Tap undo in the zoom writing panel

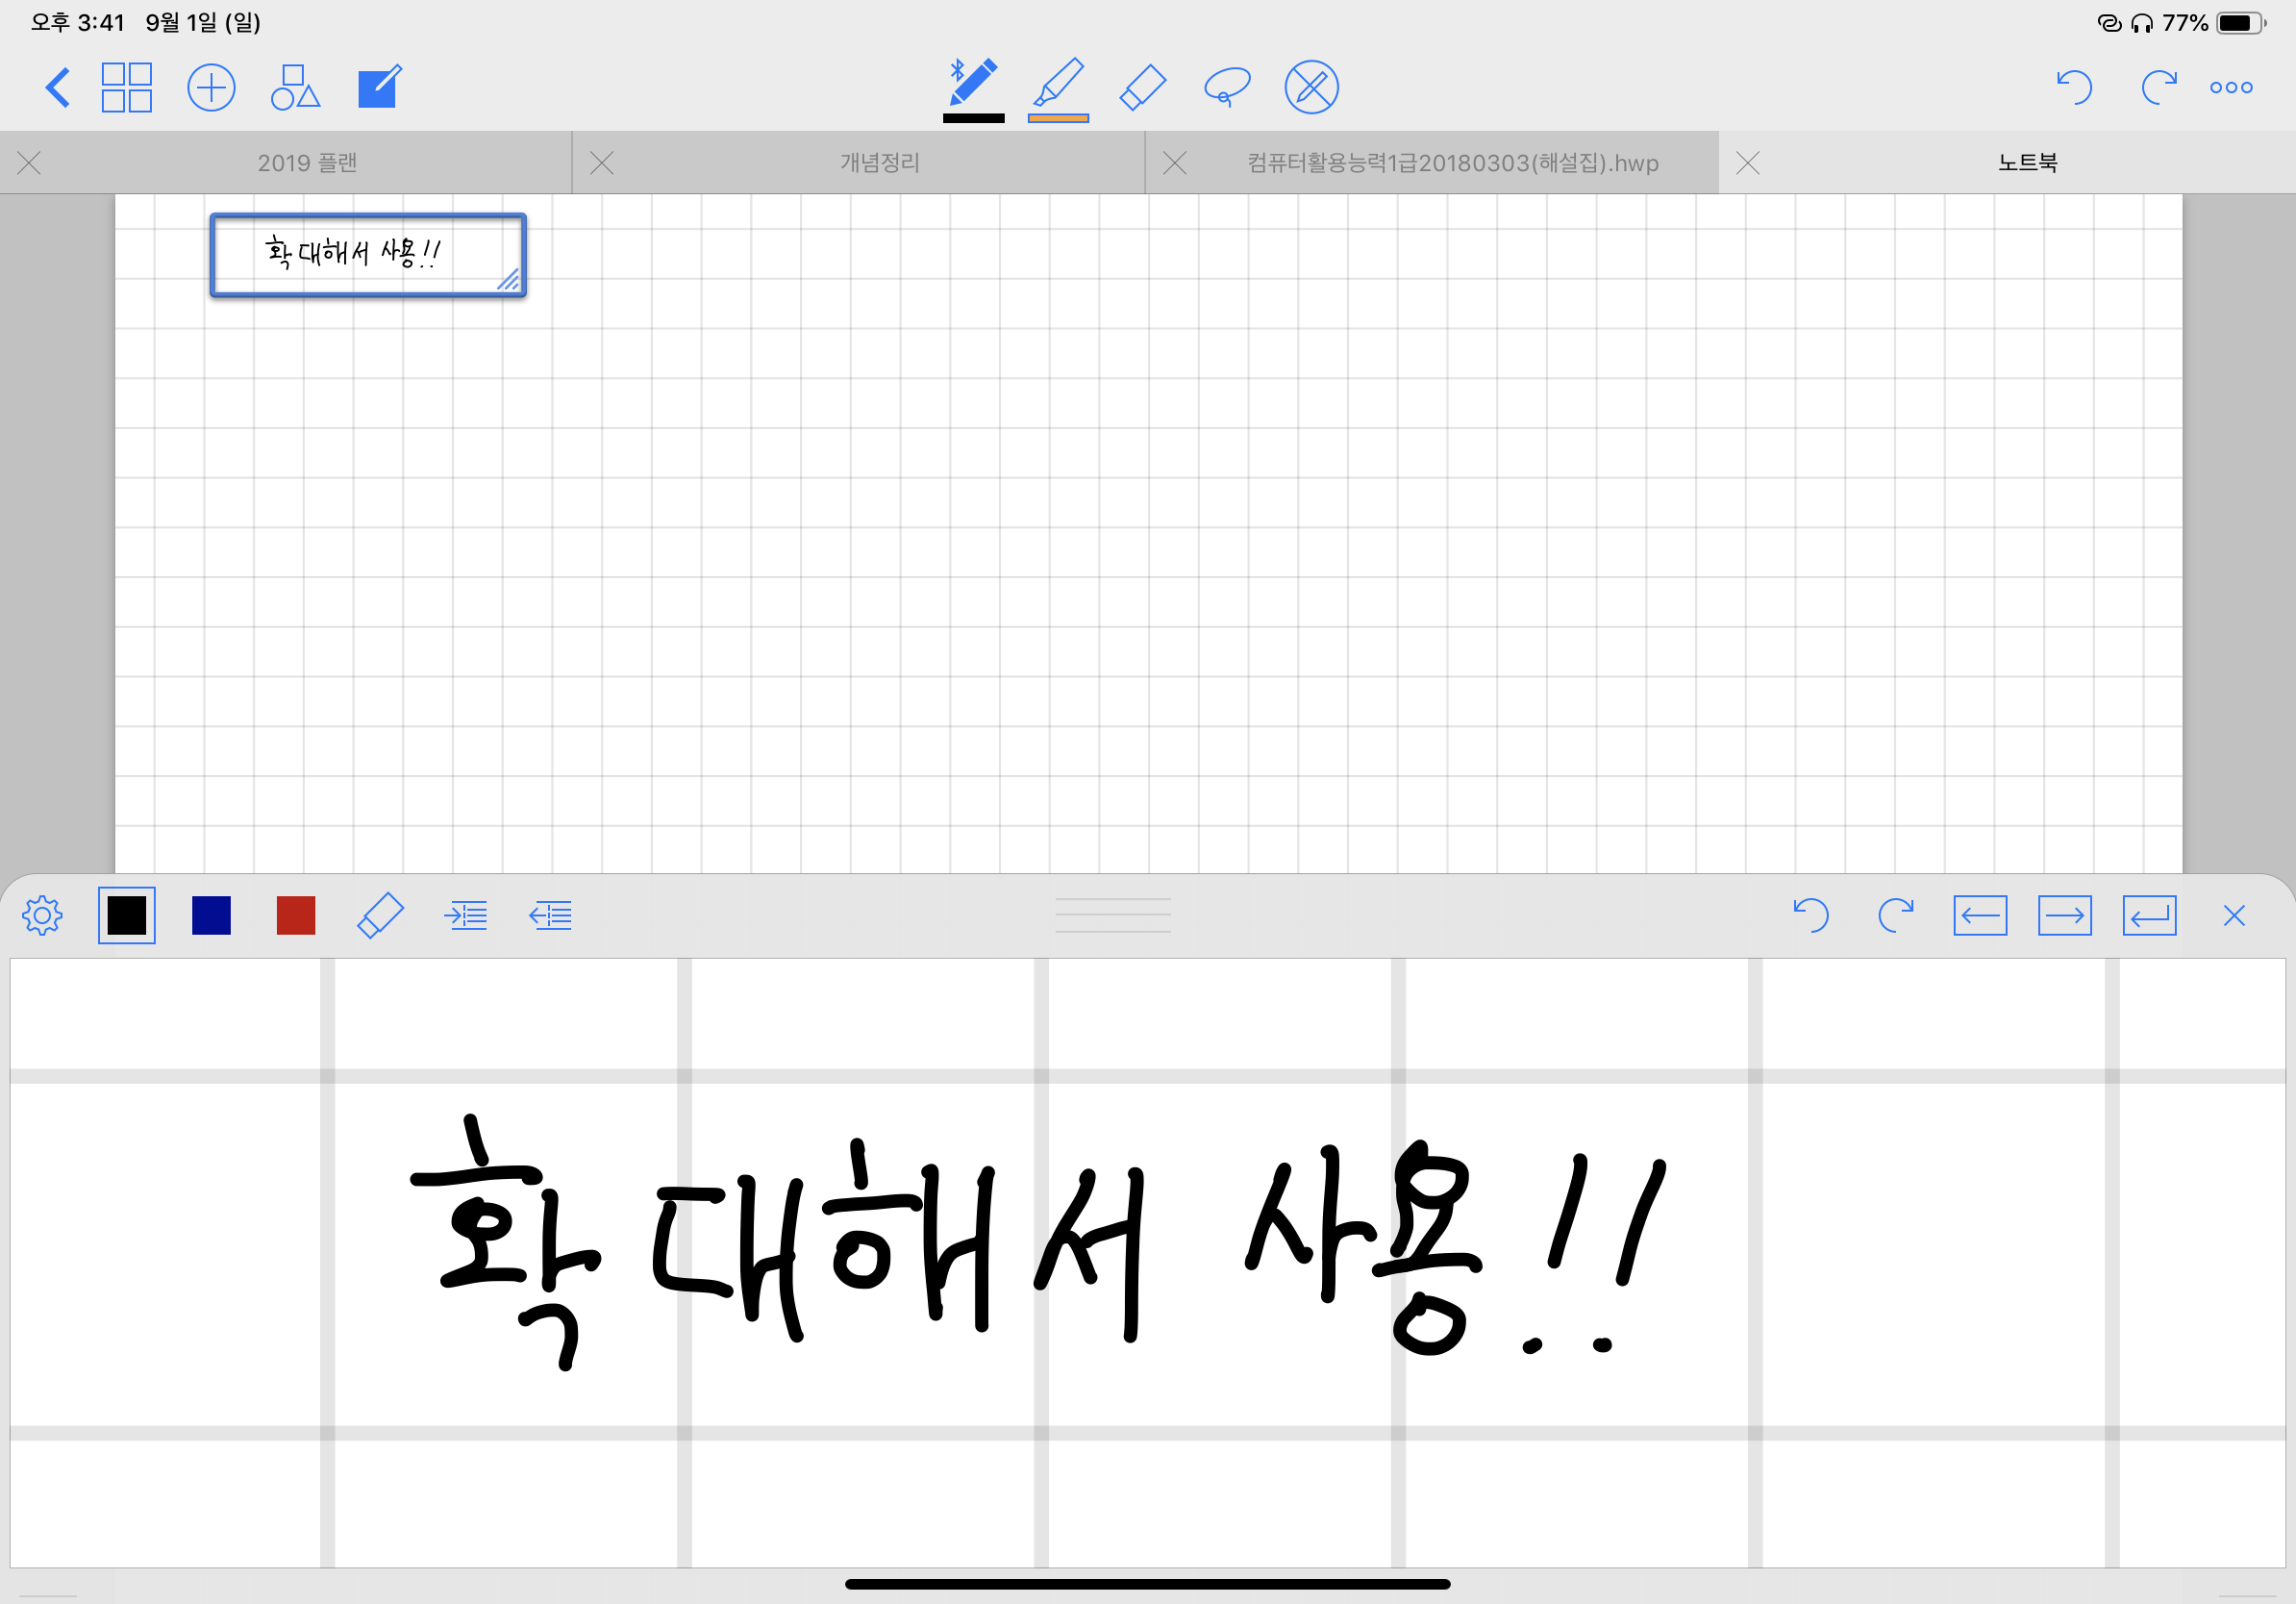click(x=1813, y=915)
